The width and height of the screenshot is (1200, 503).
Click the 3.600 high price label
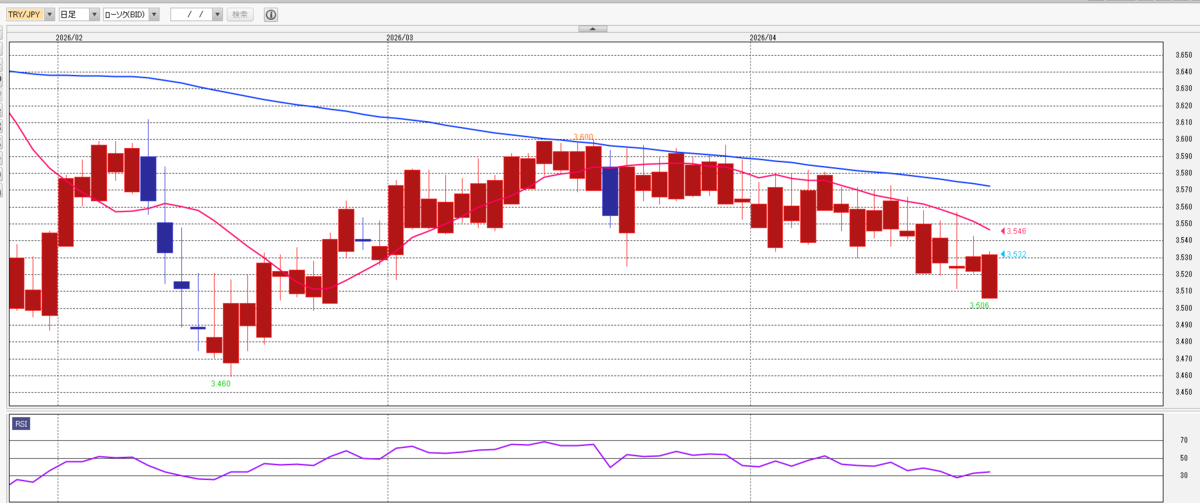tap(584, 137)
